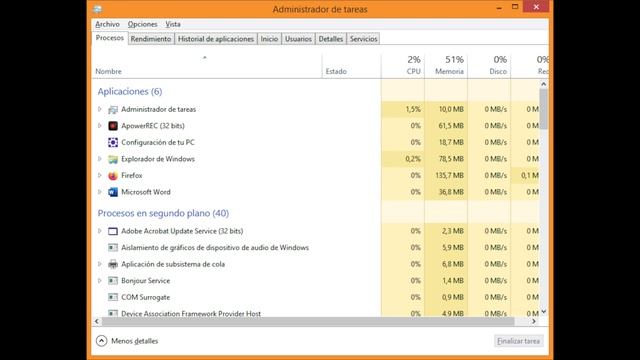Click the Microsoft Word icon
Screen dimensions: 640x360
coord(113,192)
